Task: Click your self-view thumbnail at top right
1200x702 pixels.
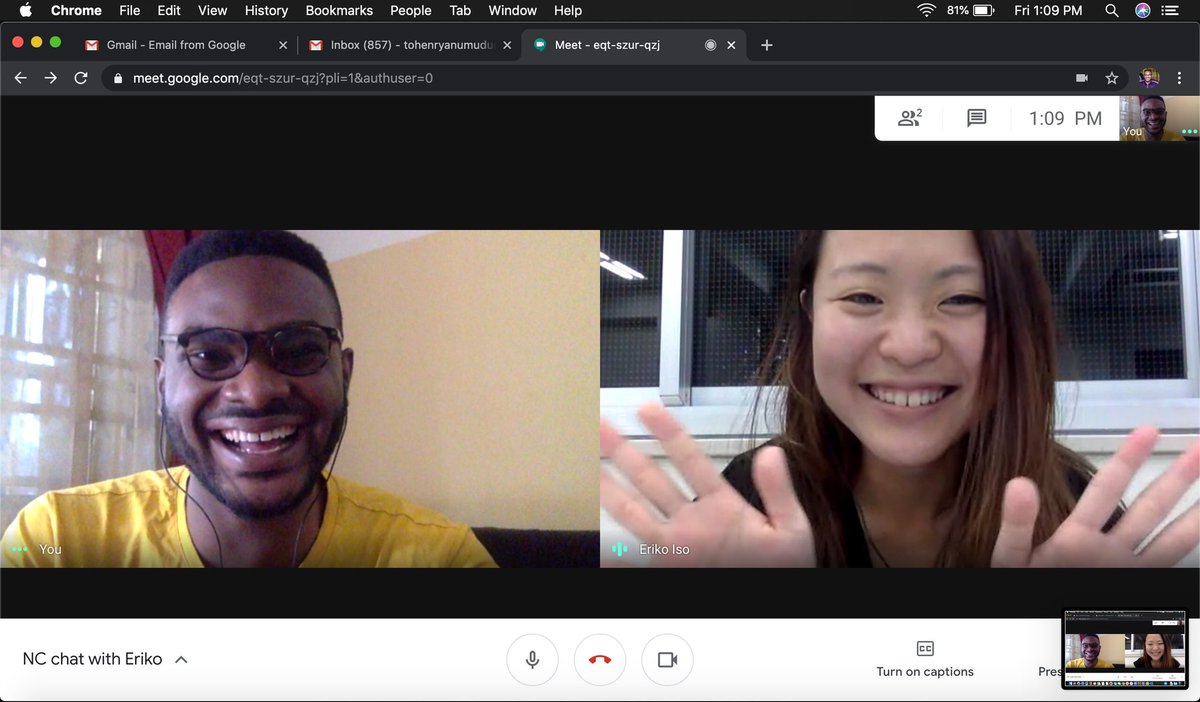Action: 1159,118
